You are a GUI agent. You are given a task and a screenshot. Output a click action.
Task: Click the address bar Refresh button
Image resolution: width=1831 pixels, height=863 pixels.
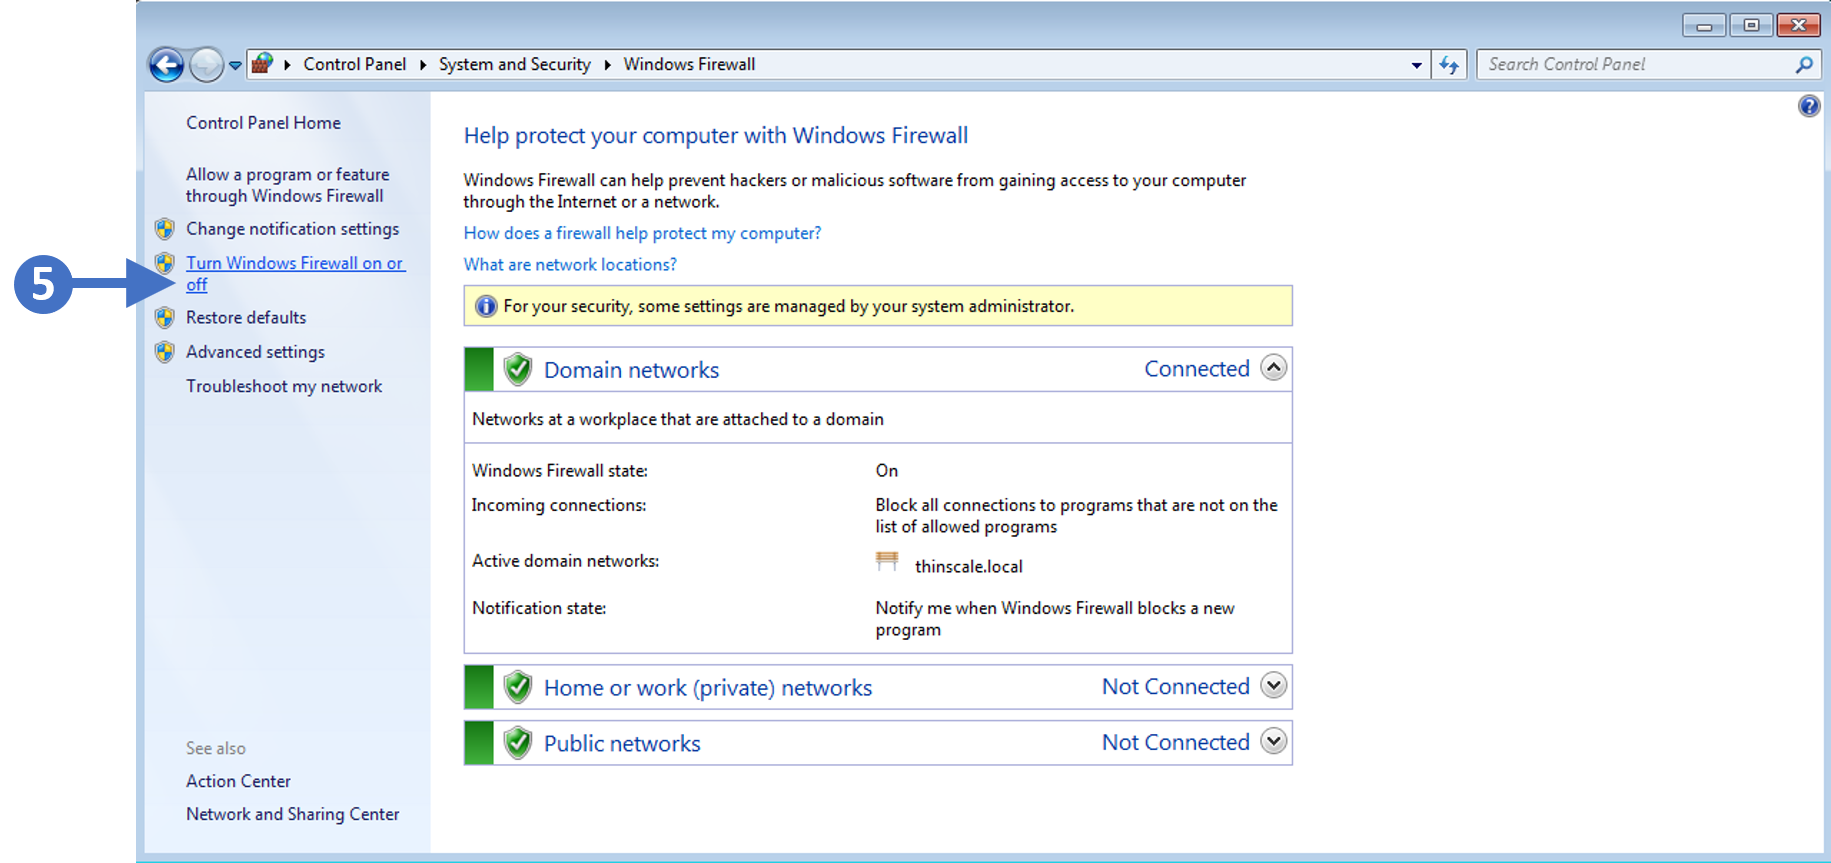[1449, 65]
